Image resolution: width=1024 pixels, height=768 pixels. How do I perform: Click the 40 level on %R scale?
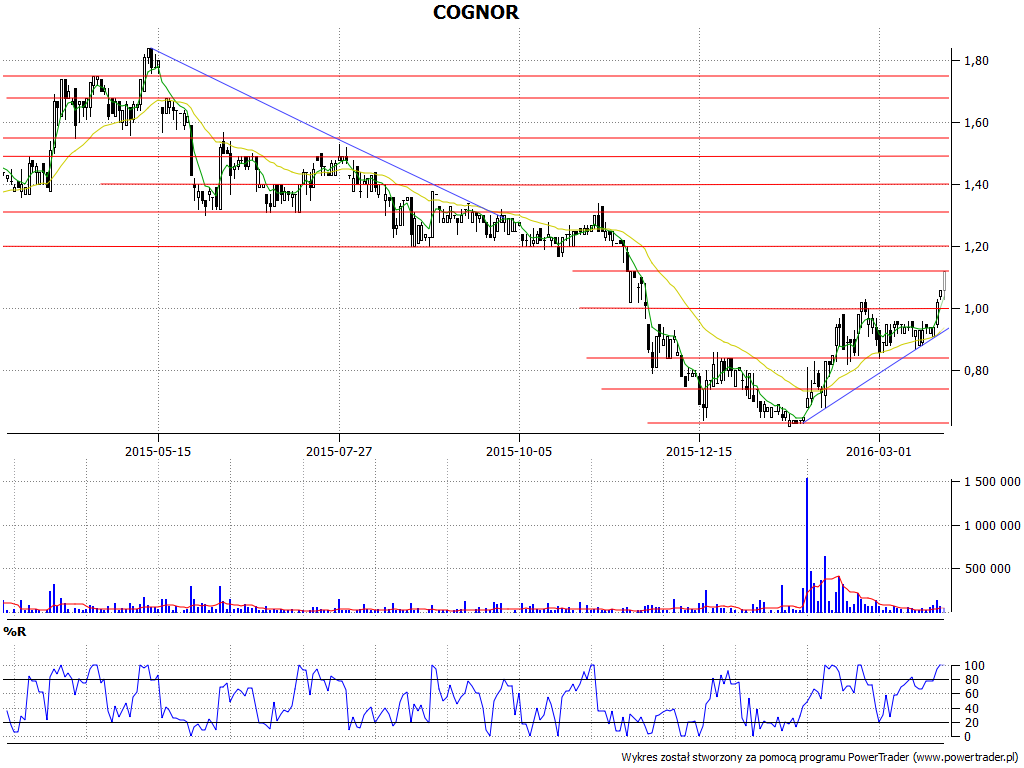(x=972, y=709)
